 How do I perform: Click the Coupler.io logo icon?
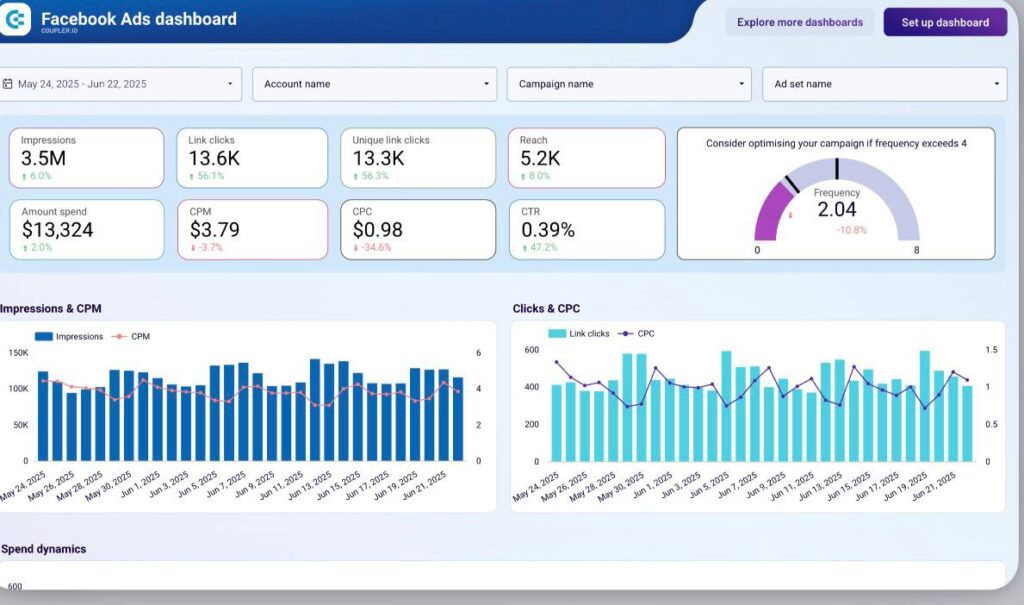tap(14, 20)
